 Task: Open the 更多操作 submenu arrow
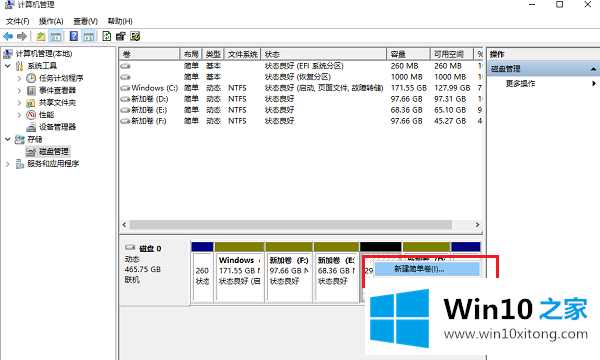click(x=594, y=83)
